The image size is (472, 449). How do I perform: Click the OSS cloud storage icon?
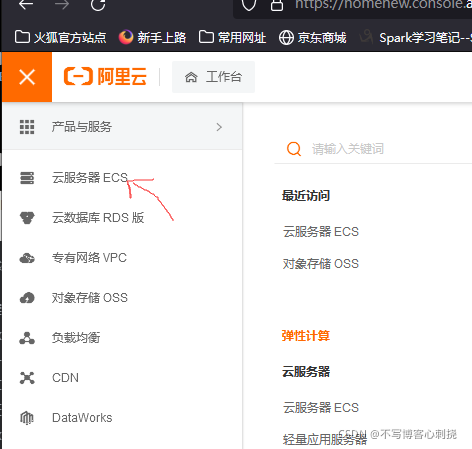pyautogui.click(x=27, y=298)
